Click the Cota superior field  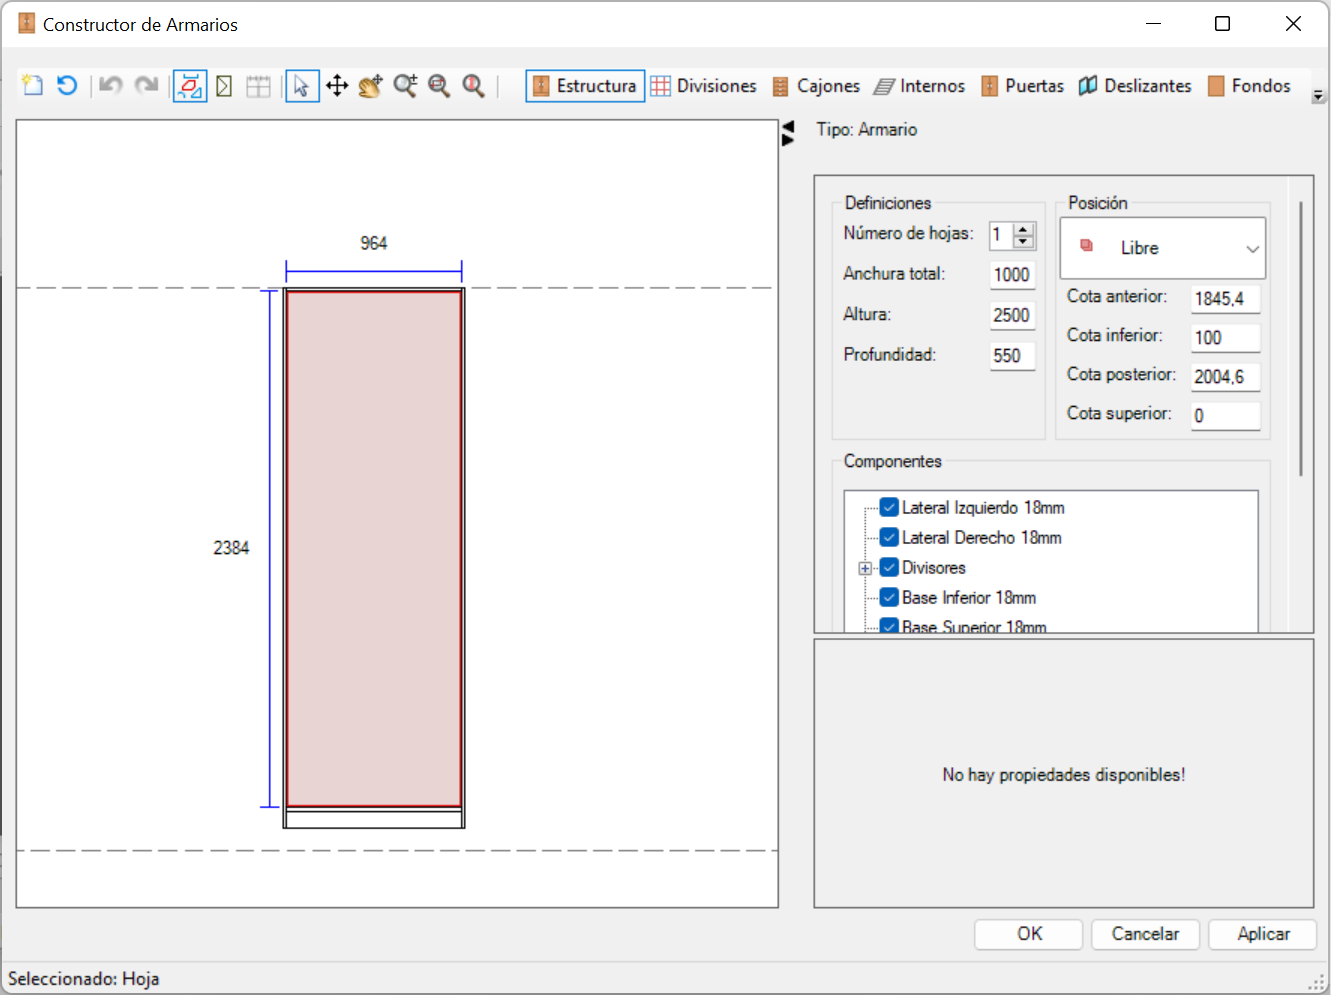pos(1225,416)
